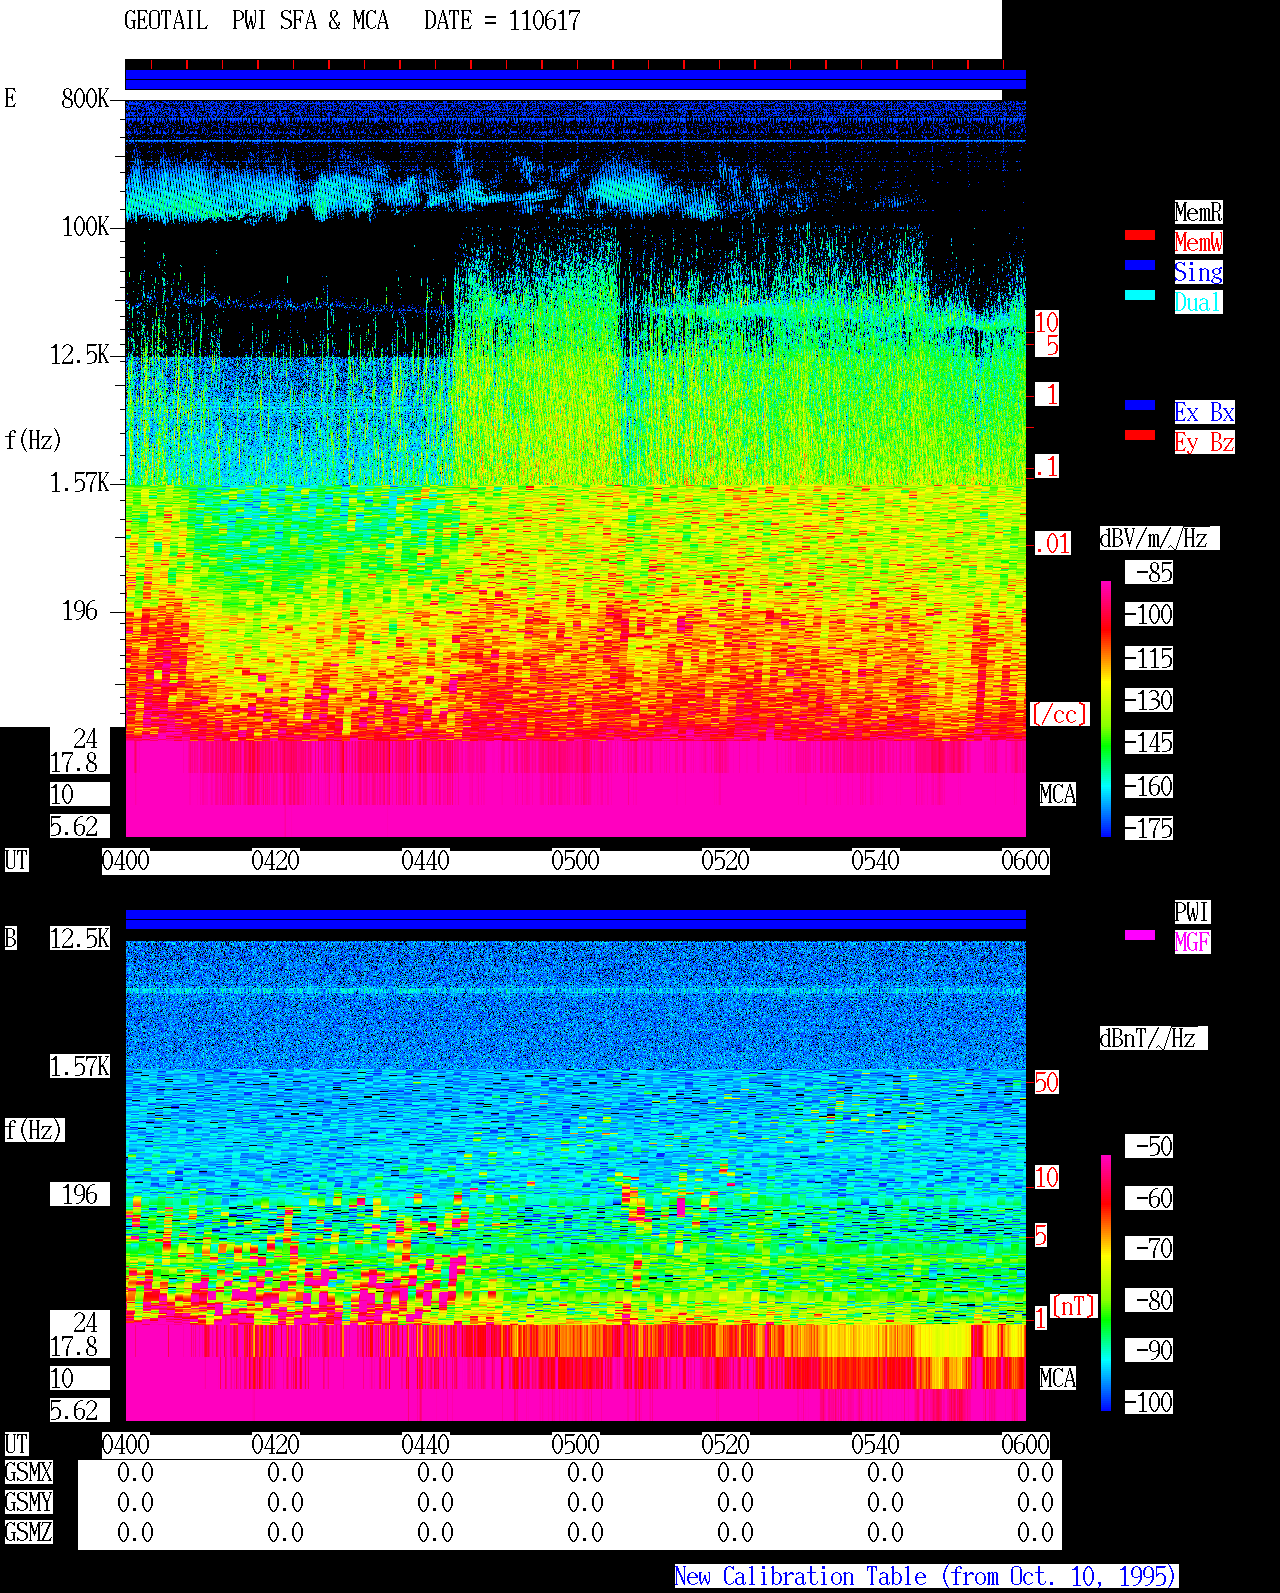Click the 0440 UT tick under B panel
The image size is (1280, 1593).
coord(425,1445)
